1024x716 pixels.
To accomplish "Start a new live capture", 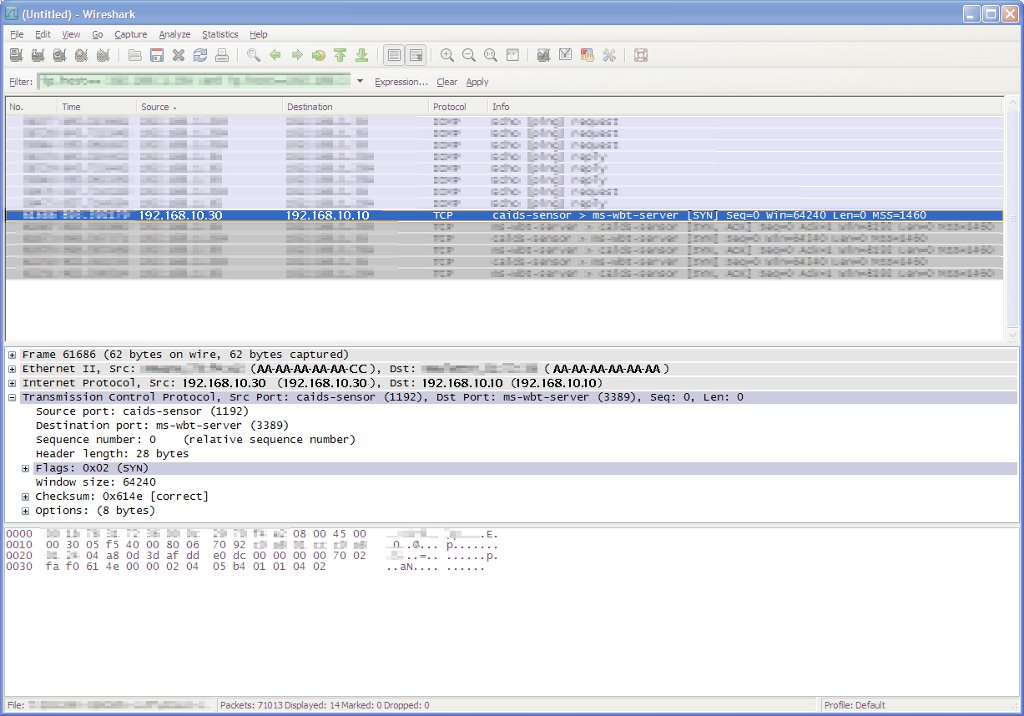I will tap(59, 56).
